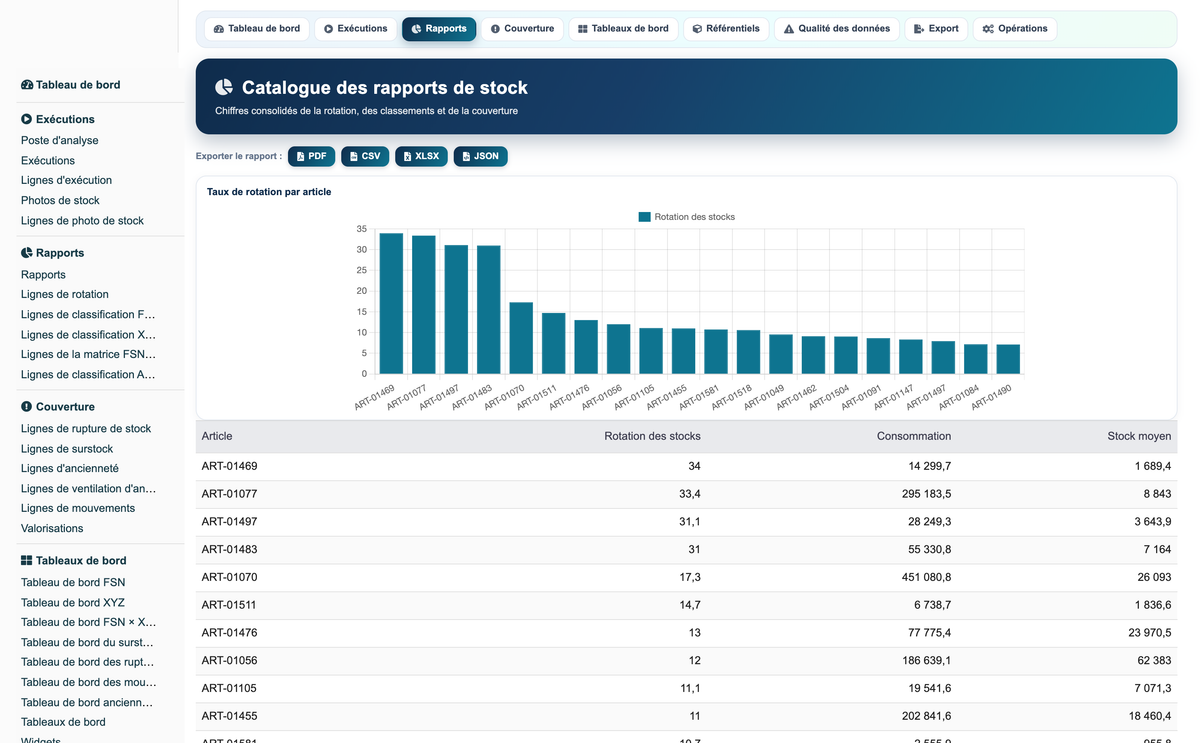Open Lignes de photo de stock
Image resolution: width=1200 pixels, height=743 pixels.
[x=82, y=221]
